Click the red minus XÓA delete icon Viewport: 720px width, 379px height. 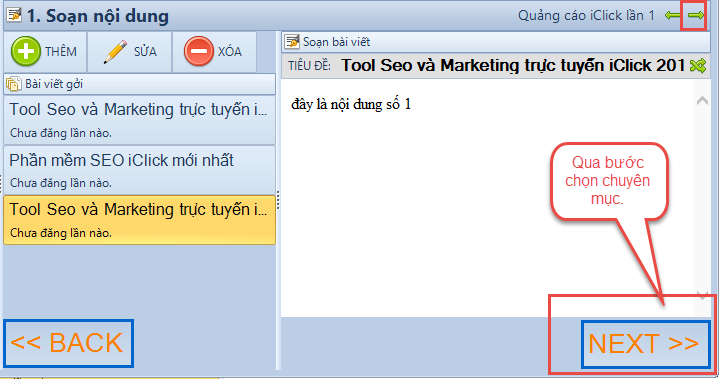[x=199, y=51]
